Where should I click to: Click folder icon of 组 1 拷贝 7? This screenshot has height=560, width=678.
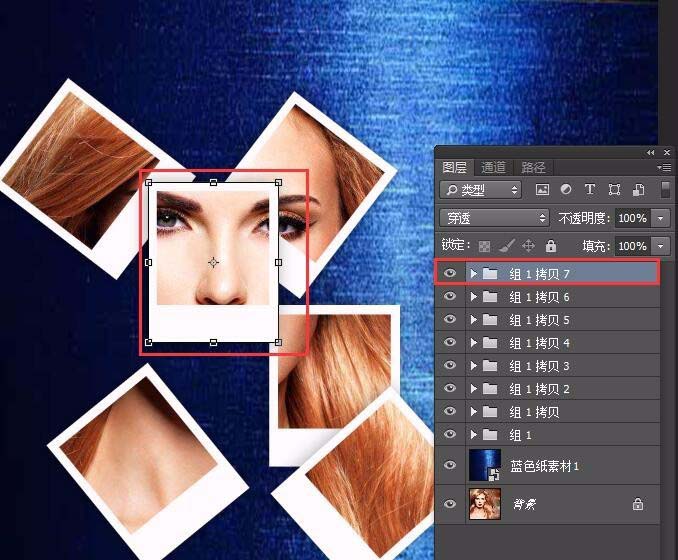click(490, 273)
